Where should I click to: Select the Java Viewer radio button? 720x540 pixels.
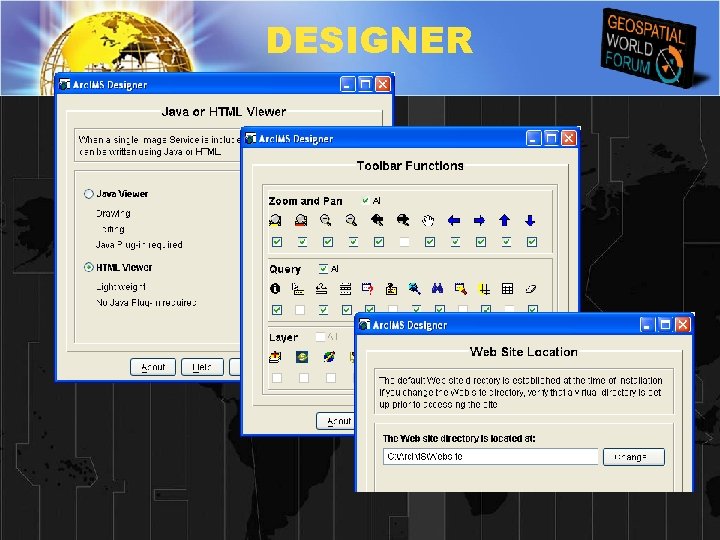[x=89, y=194]
